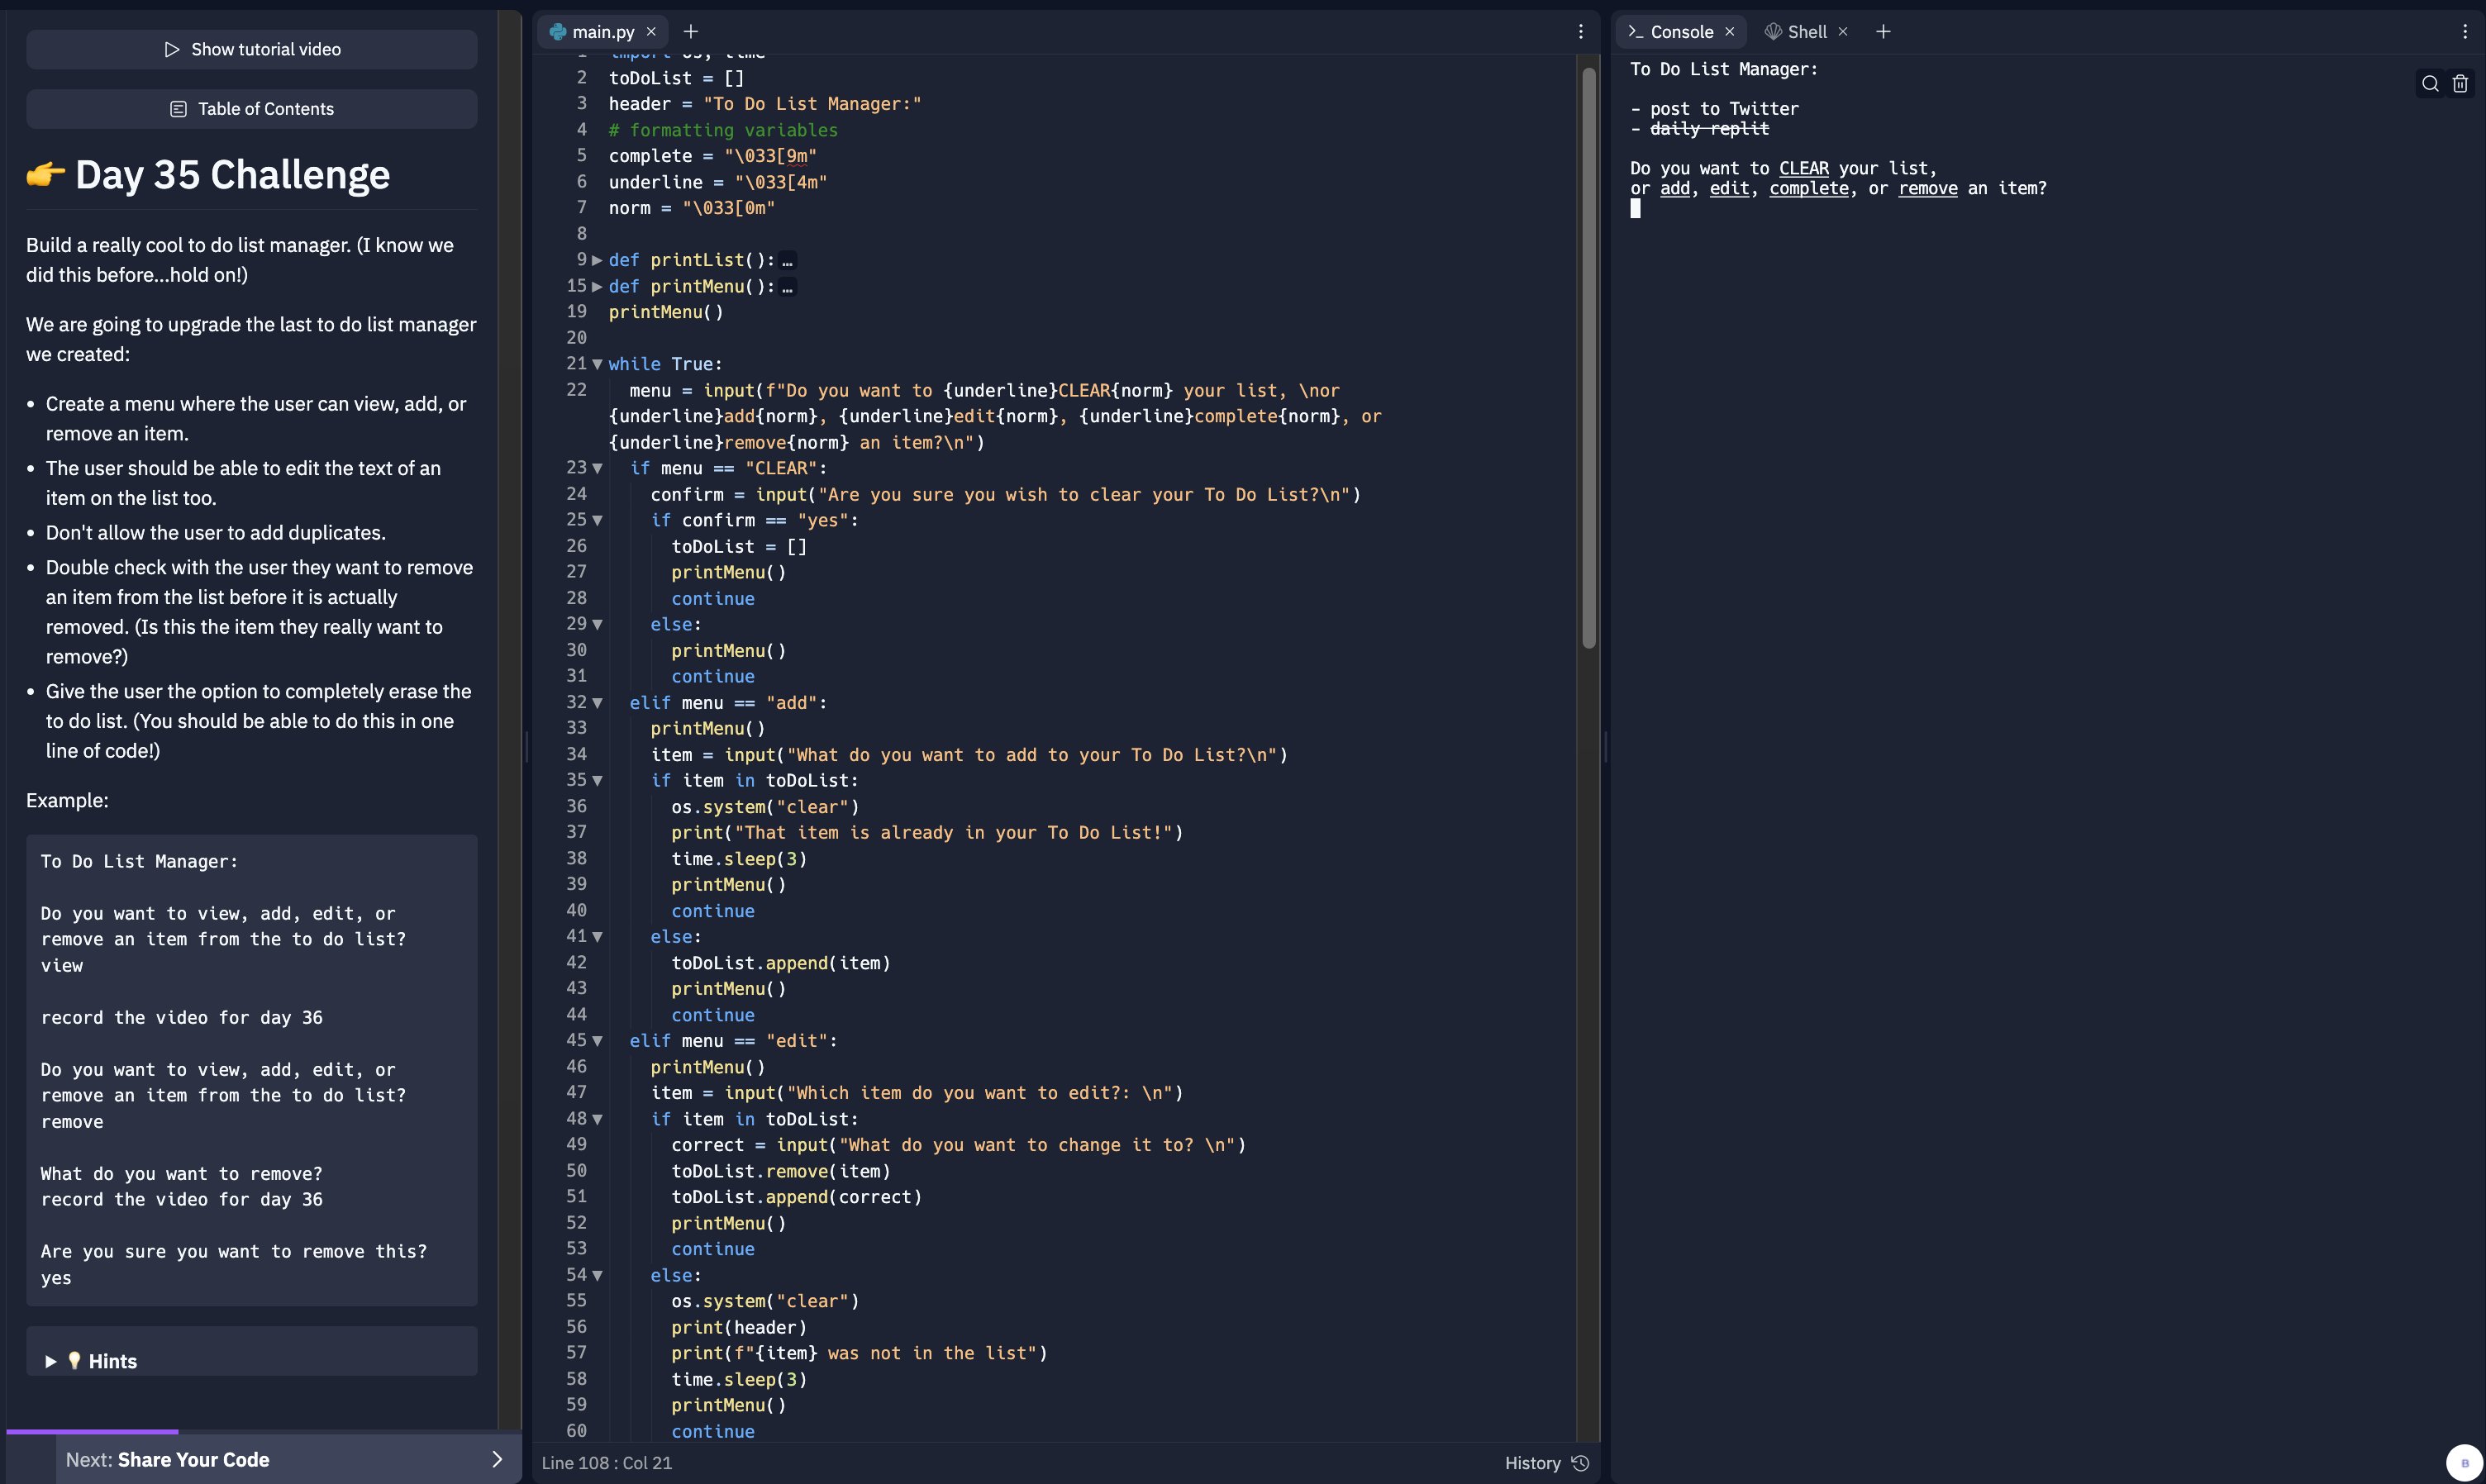The image size is (2486, 1484).
Task: Close the Shell tab
Action: [1843, 32]
